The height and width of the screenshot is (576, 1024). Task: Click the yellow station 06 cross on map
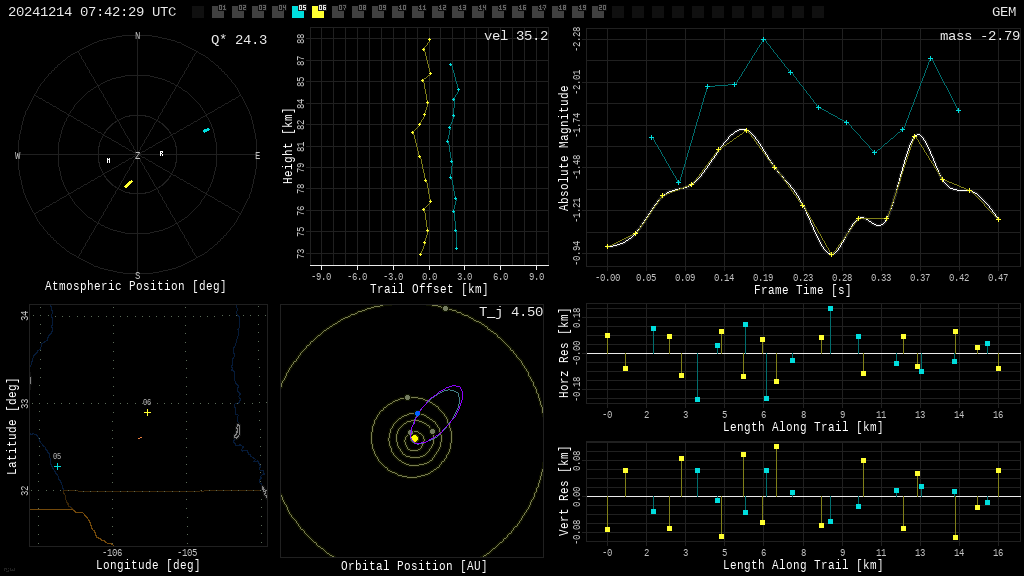pyautogui.click(x=147, y=412)
